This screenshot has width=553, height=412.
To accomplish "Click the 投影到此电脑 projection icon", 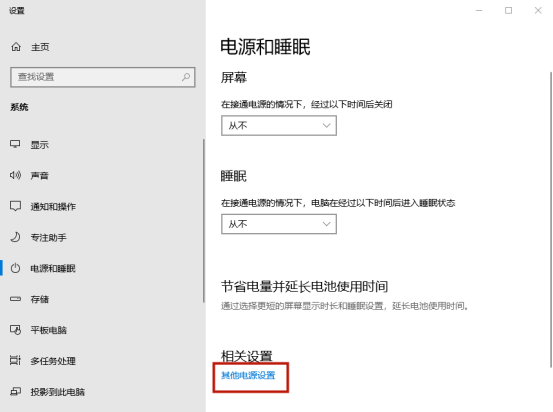I will point(15,392).
